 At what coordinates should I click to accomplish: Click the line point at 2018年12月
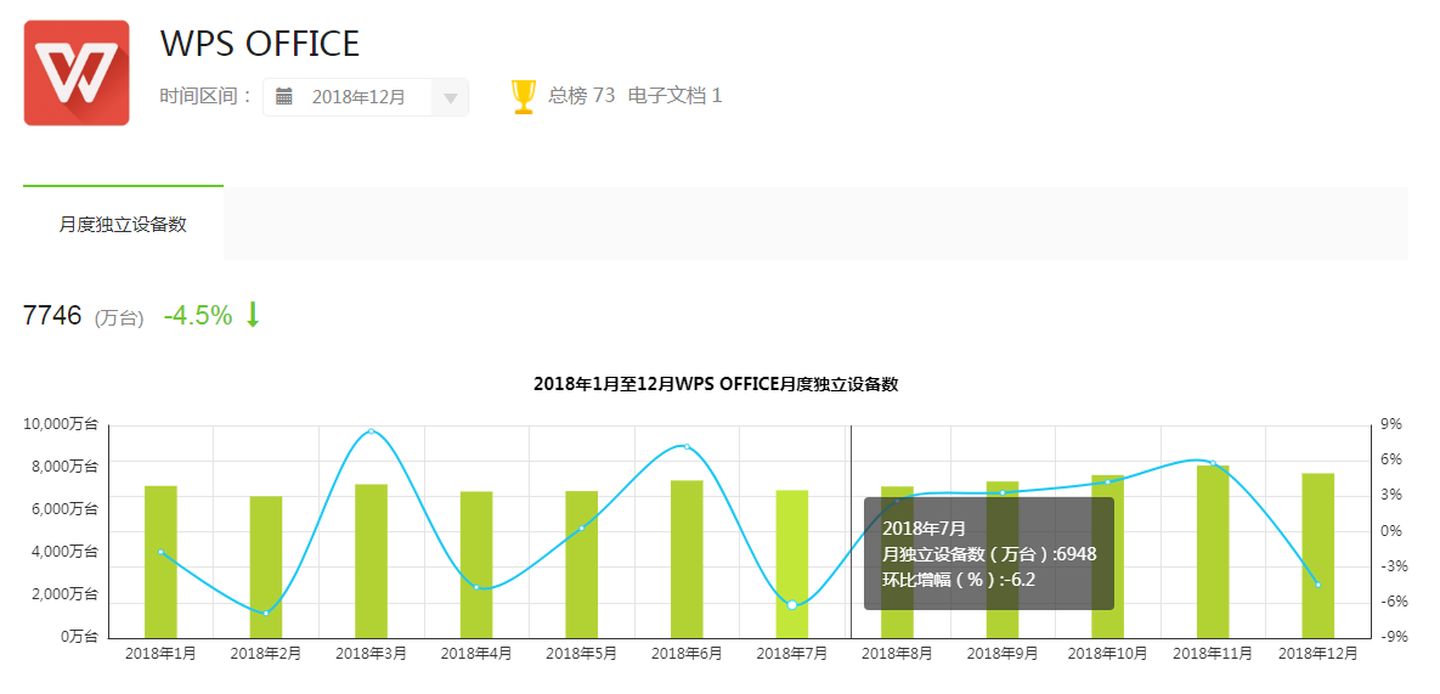click(1318, 584)
